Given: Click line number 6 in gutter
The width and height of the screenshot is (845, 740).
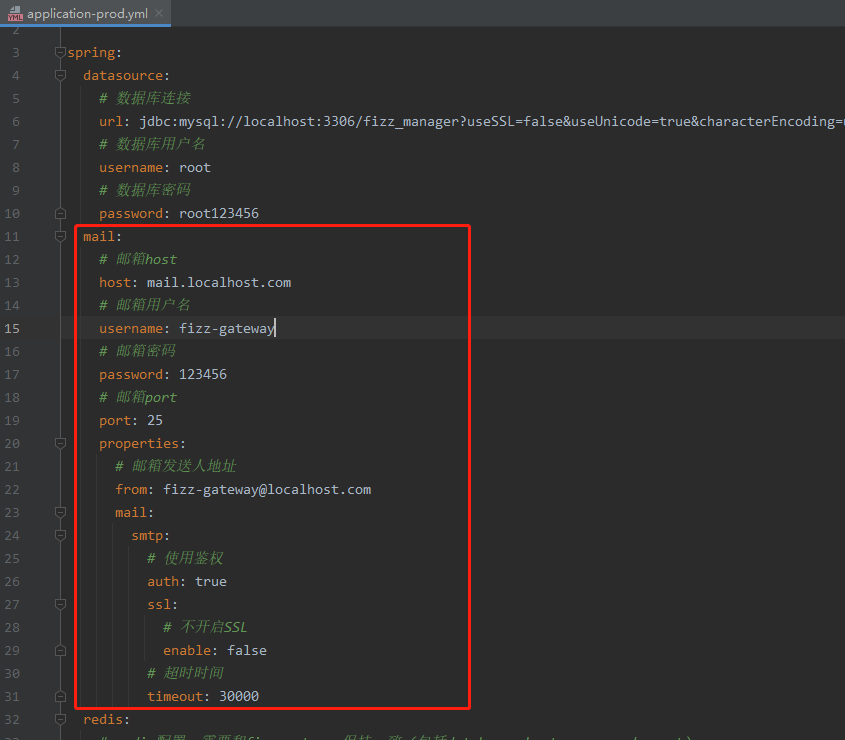Looking at the screenshot, I should coord(16,121).
